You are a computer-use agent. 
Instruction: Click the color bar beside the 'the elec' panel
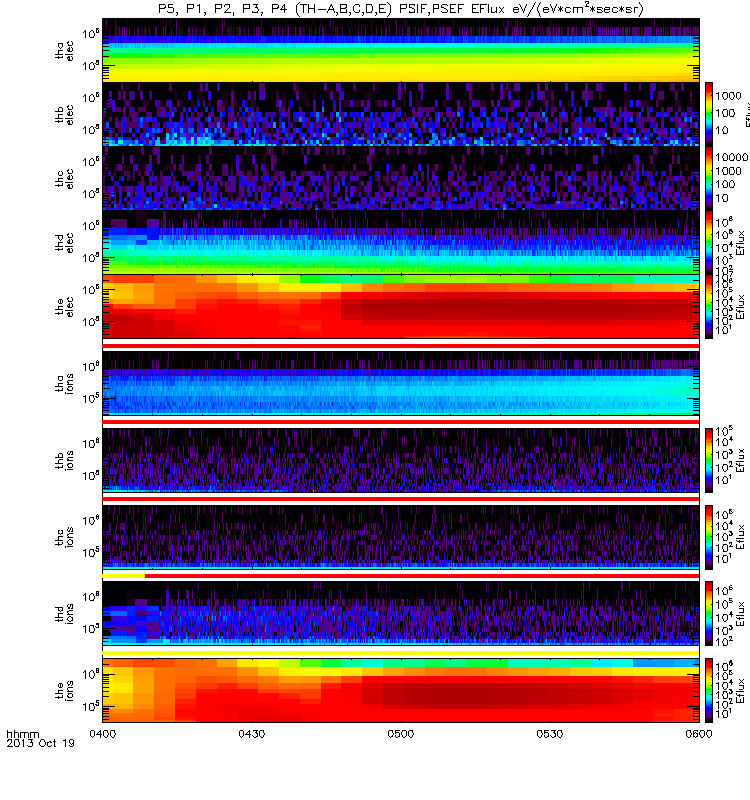point(709,307)
